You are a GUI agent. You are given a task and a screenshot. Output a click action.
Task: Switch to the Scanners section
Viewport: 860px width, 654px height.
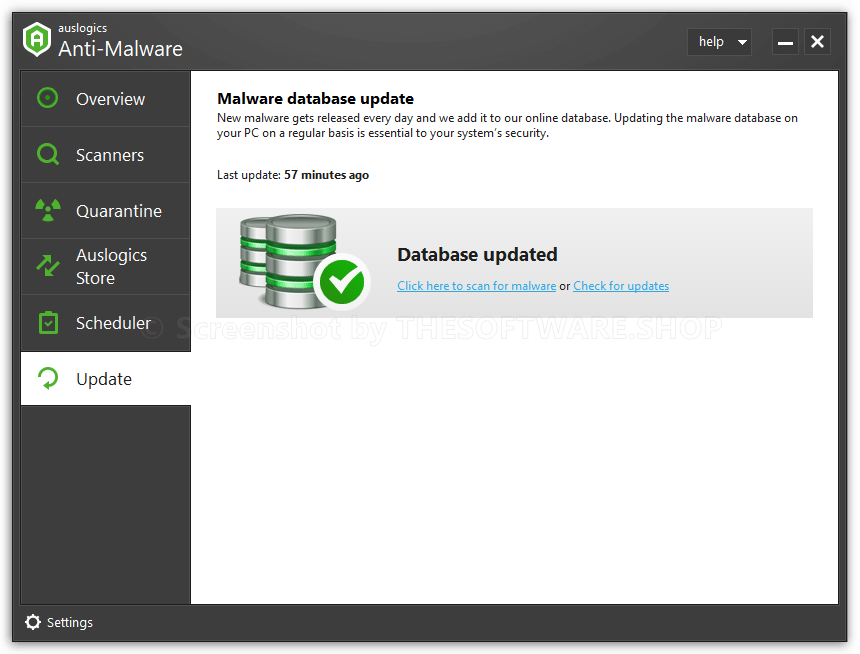(x=106, y=155)
